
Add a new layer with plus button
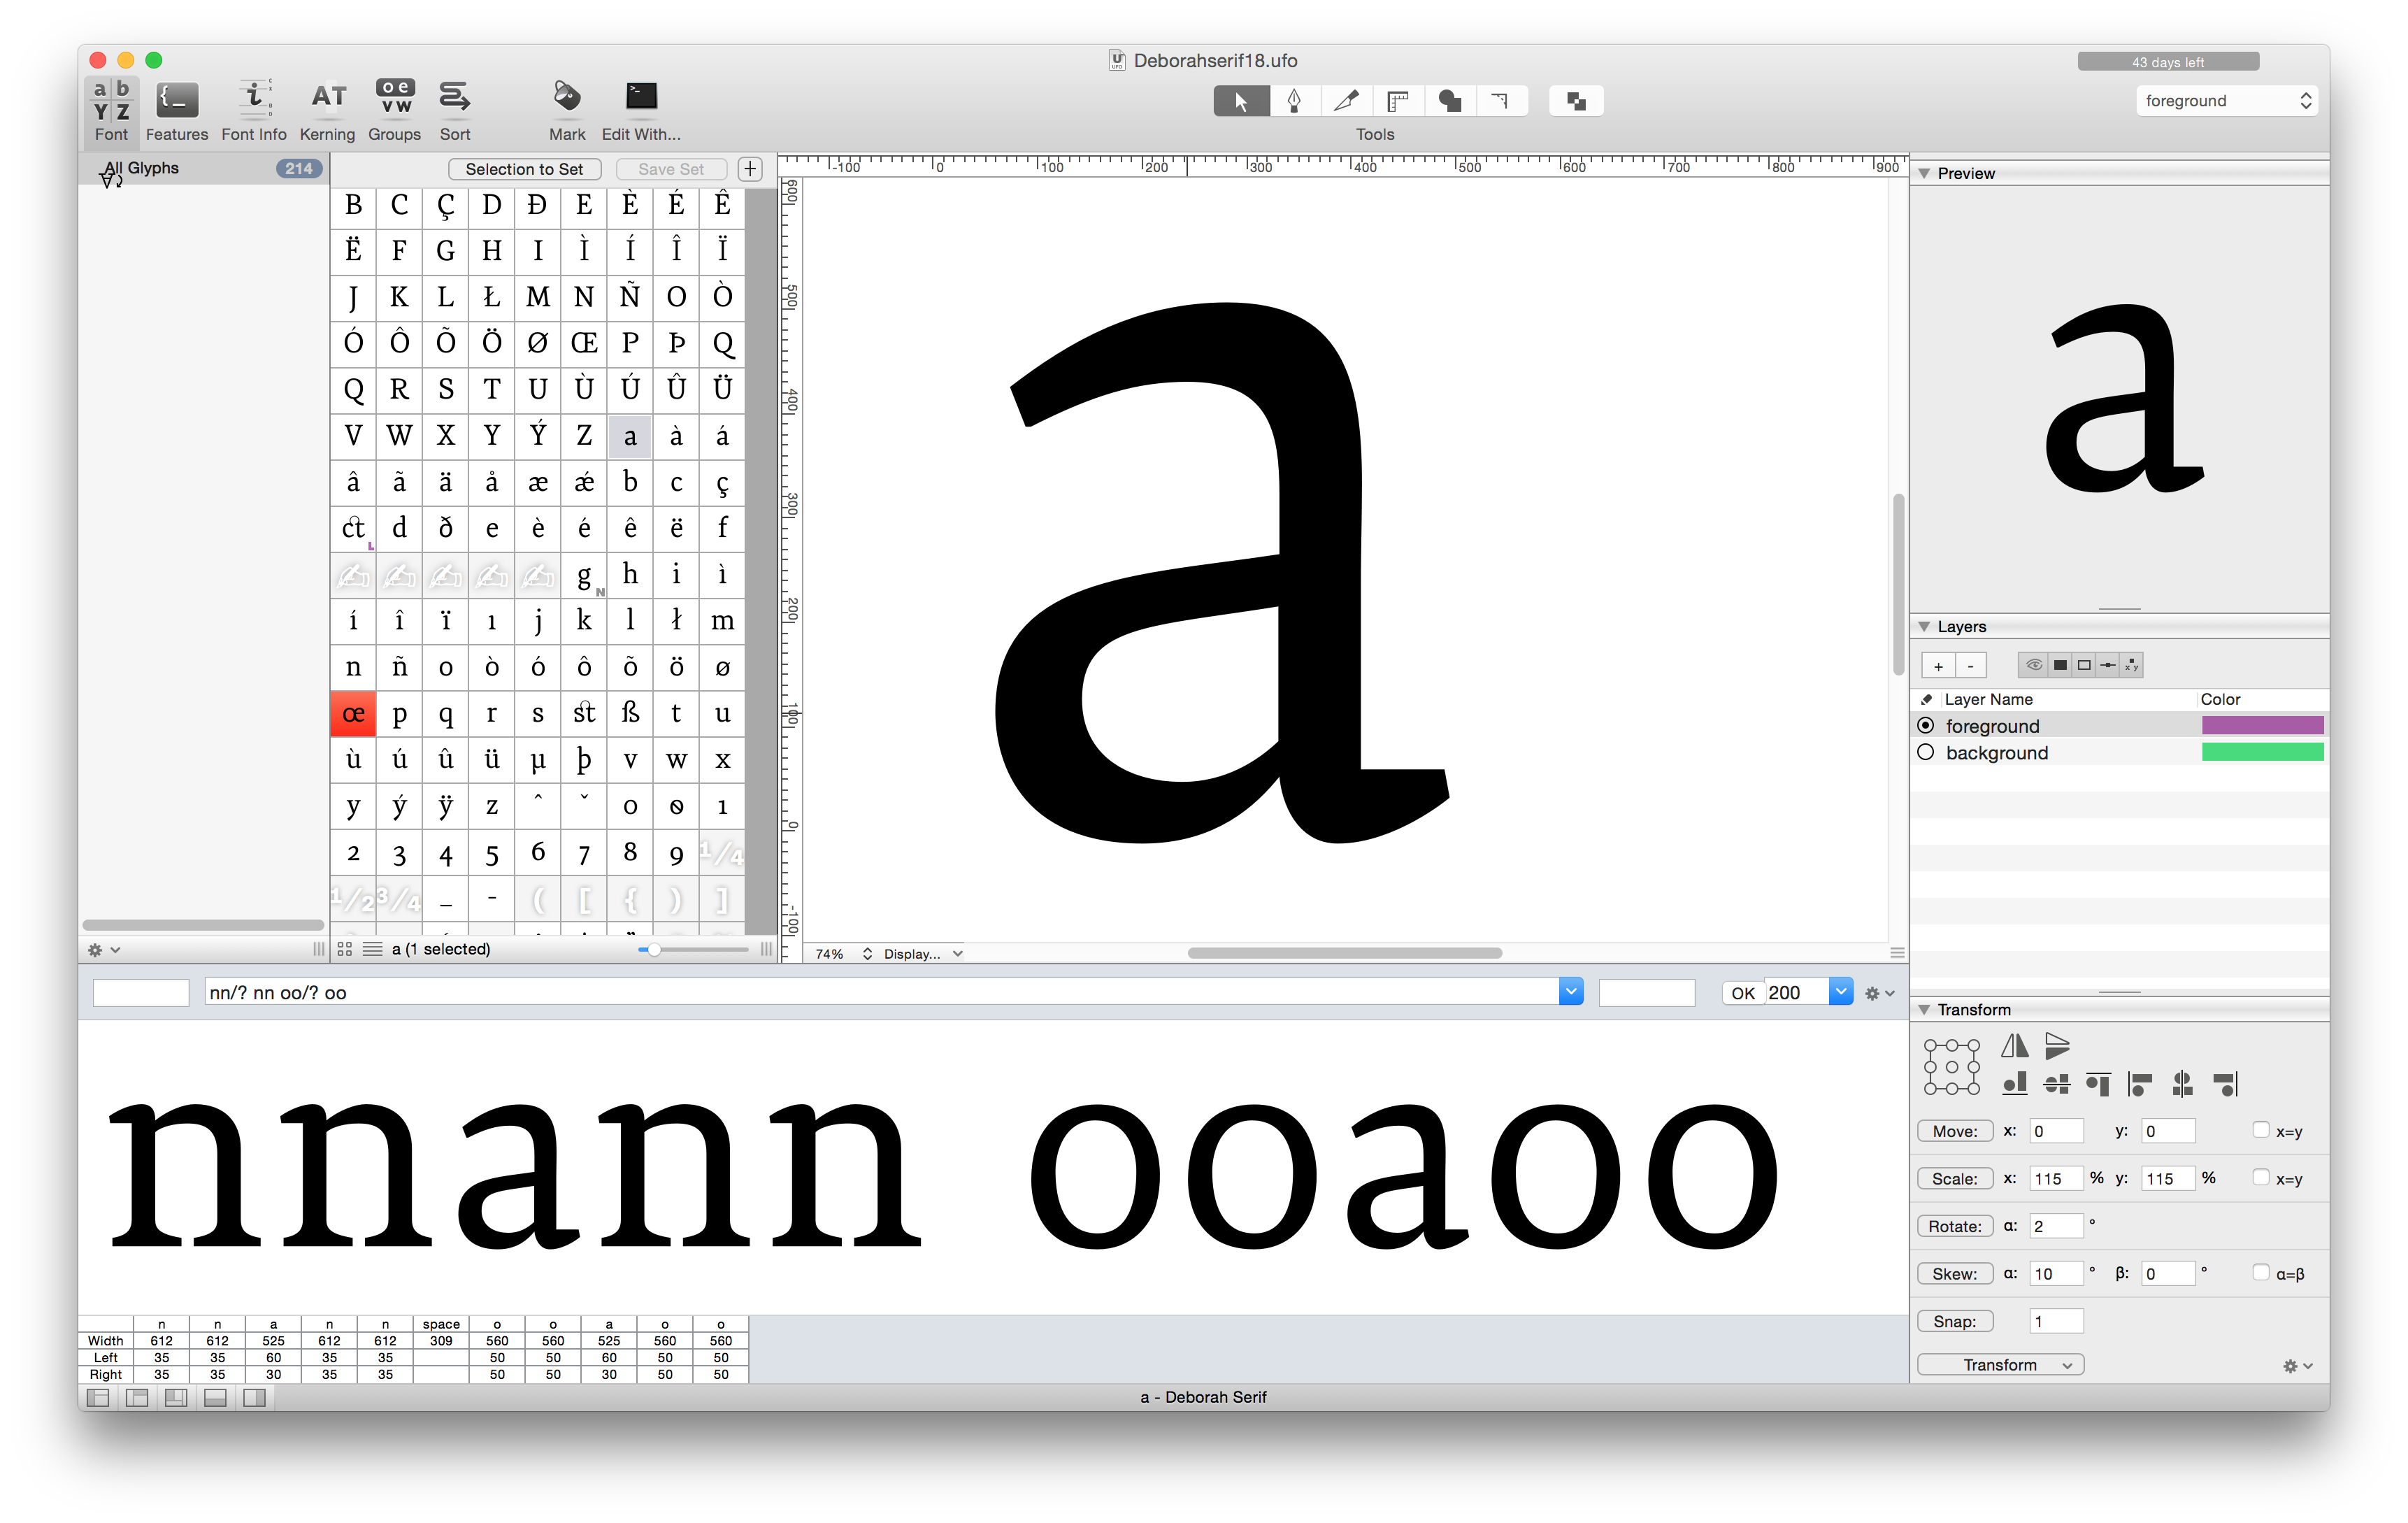1938,665
